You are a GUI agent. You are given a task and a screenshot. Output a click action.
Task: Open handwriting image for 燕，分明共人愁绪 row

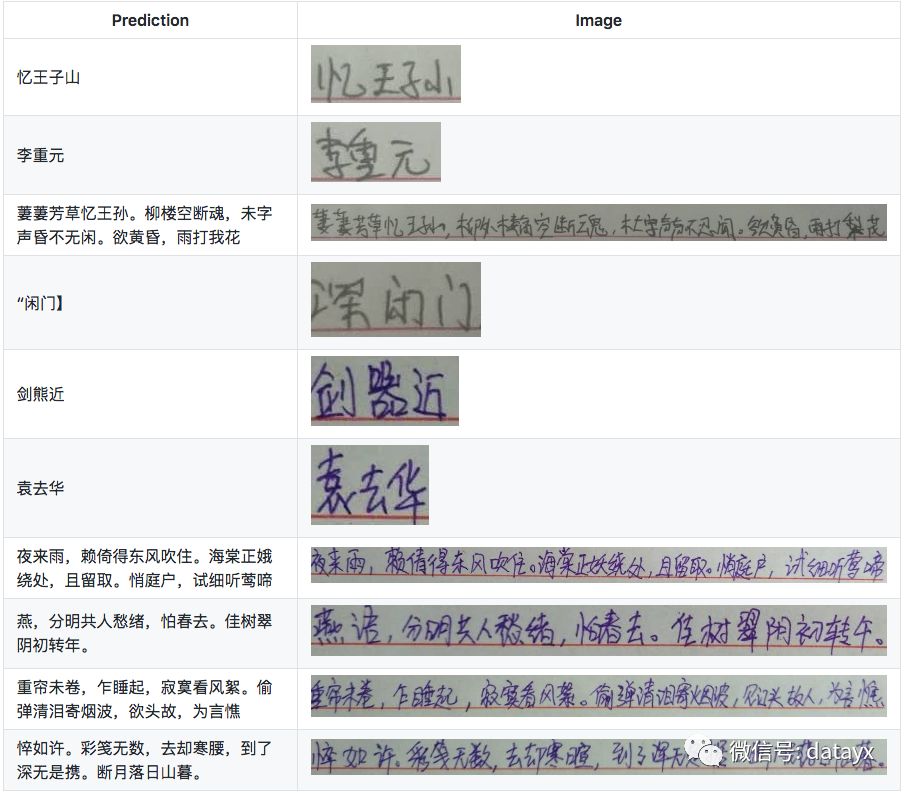(598, 630)
